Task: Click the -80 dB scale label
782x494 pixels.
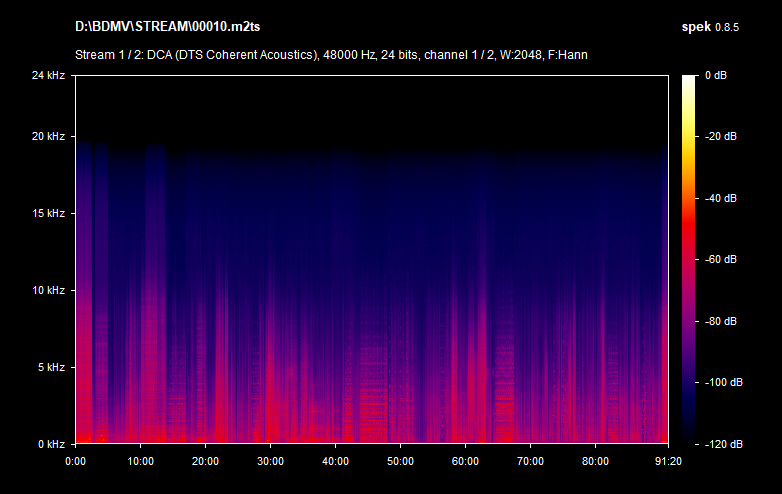Action: click(x=721, y=321)
